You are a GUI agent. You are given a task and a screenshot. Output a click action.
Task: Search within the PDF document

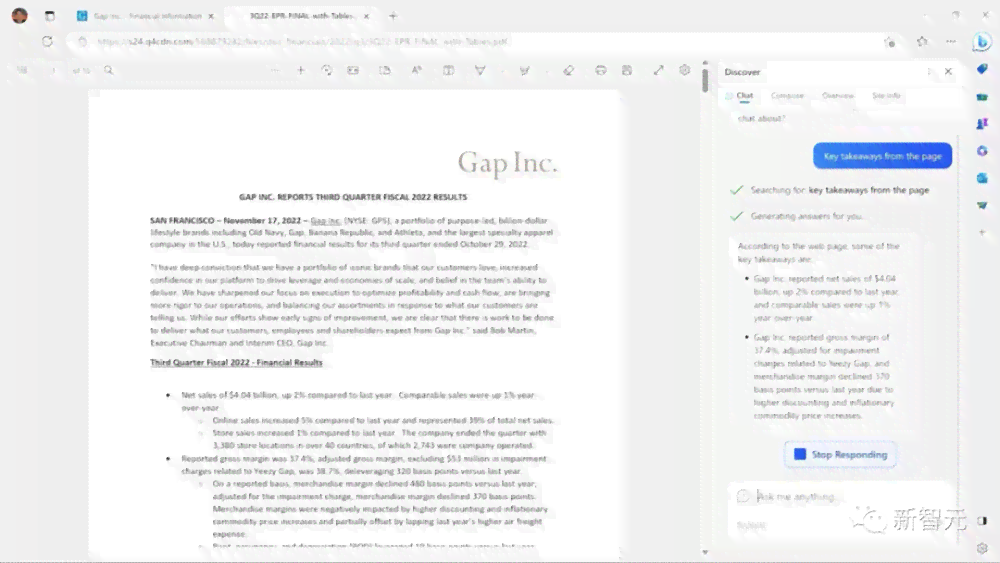pyautogui.click(x=108, y=70)
